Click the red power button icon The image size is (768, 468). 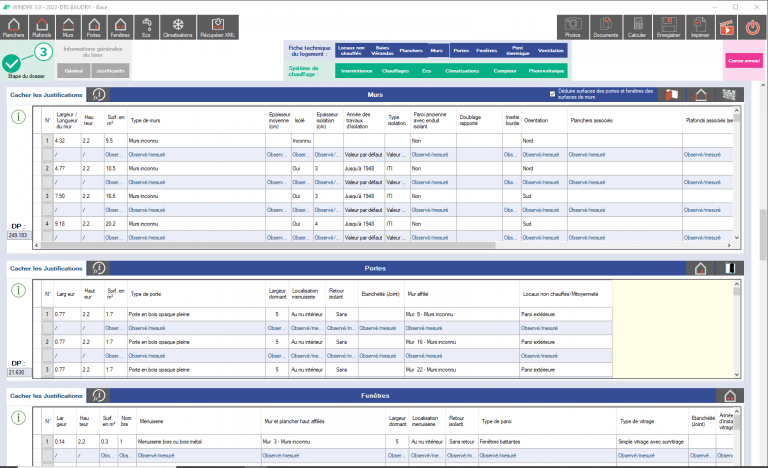pyautogui.click(x=751, y=28)
